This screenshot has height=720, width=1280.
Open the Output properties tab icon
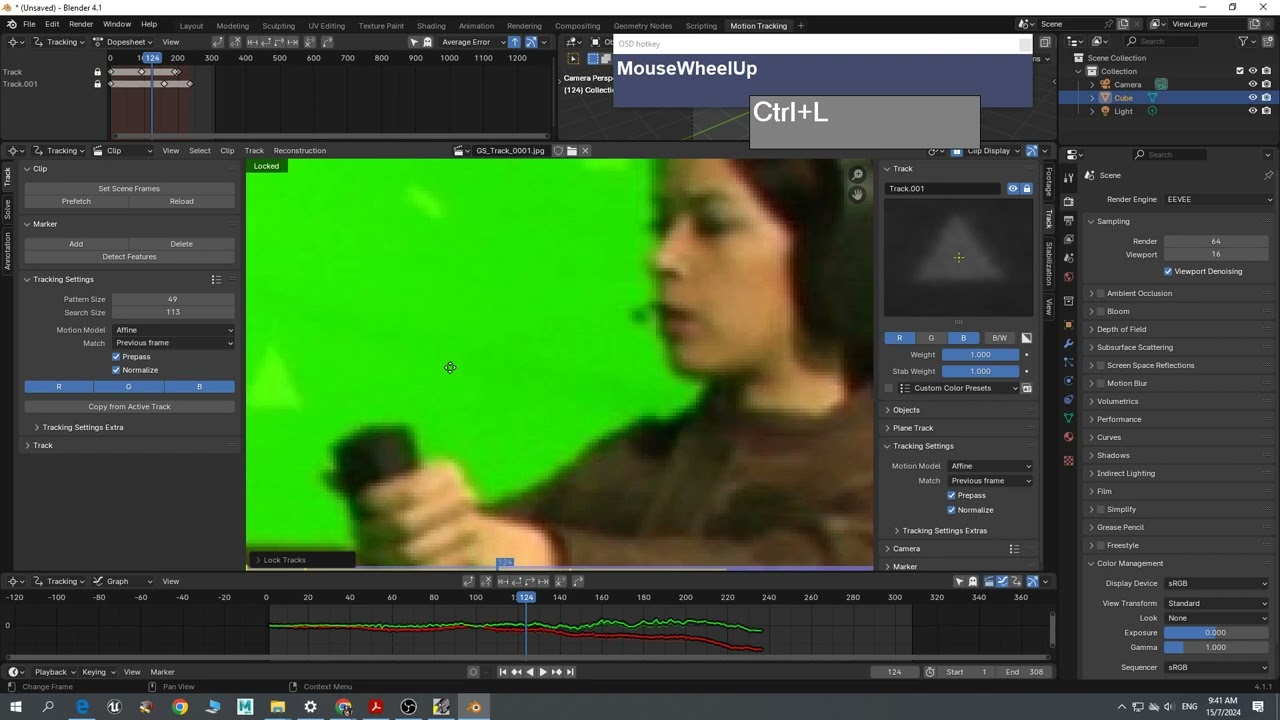(1068, 220)
